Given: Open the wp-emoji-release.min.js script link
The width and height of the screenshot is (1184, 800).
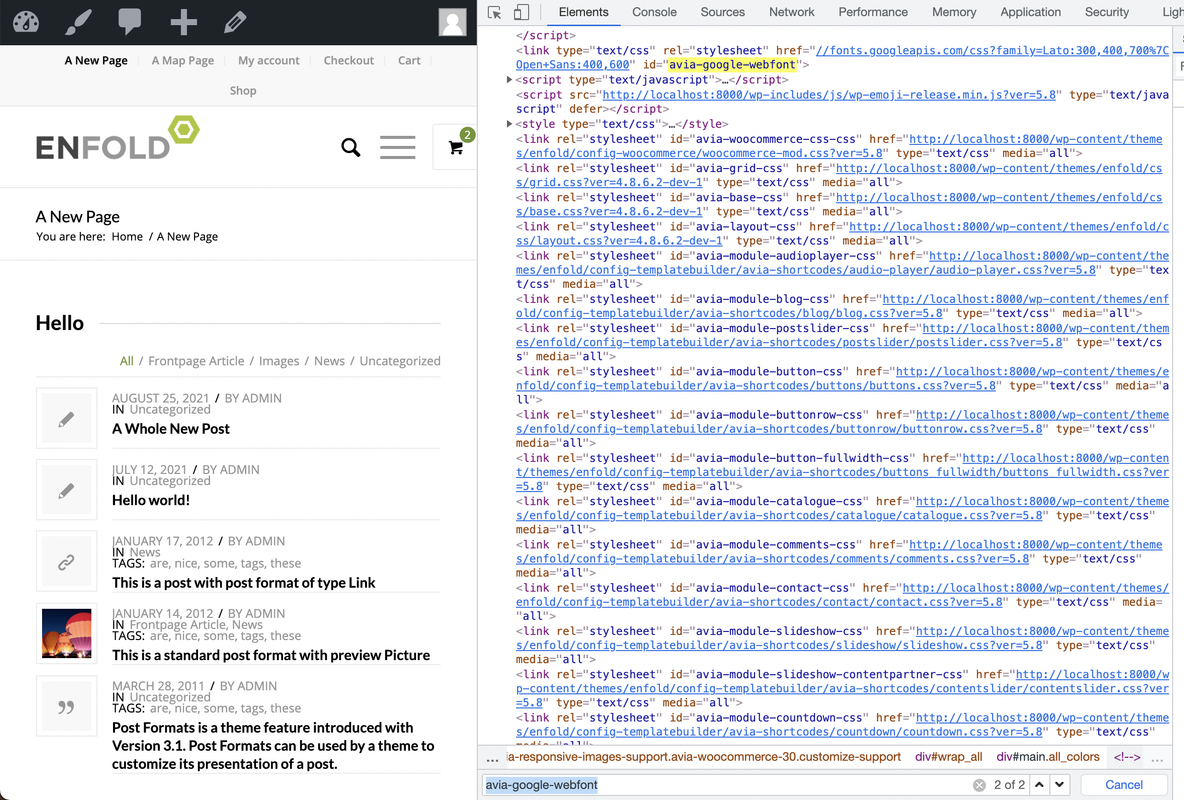Looking at the screenshot, I should coord(829,94).
